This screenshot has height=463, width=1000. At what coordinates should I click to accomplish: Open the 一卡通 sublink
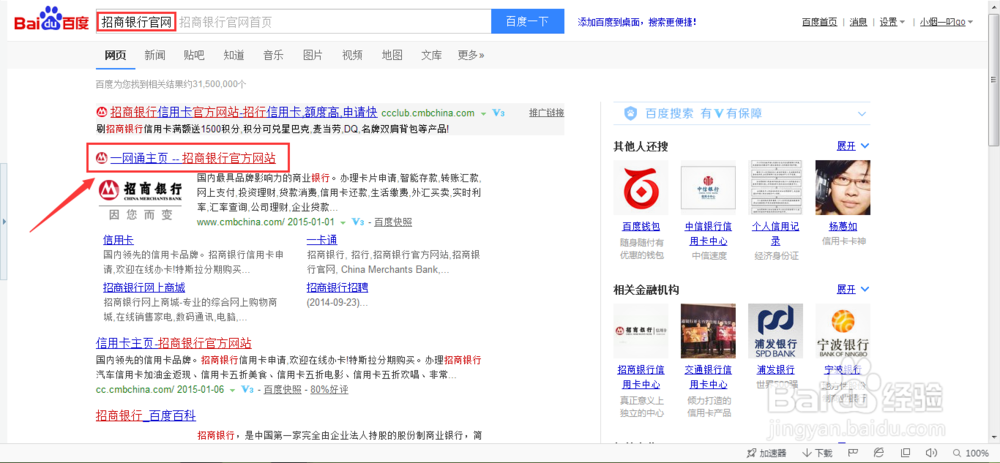pyautogui.click(x=322, y=240)
